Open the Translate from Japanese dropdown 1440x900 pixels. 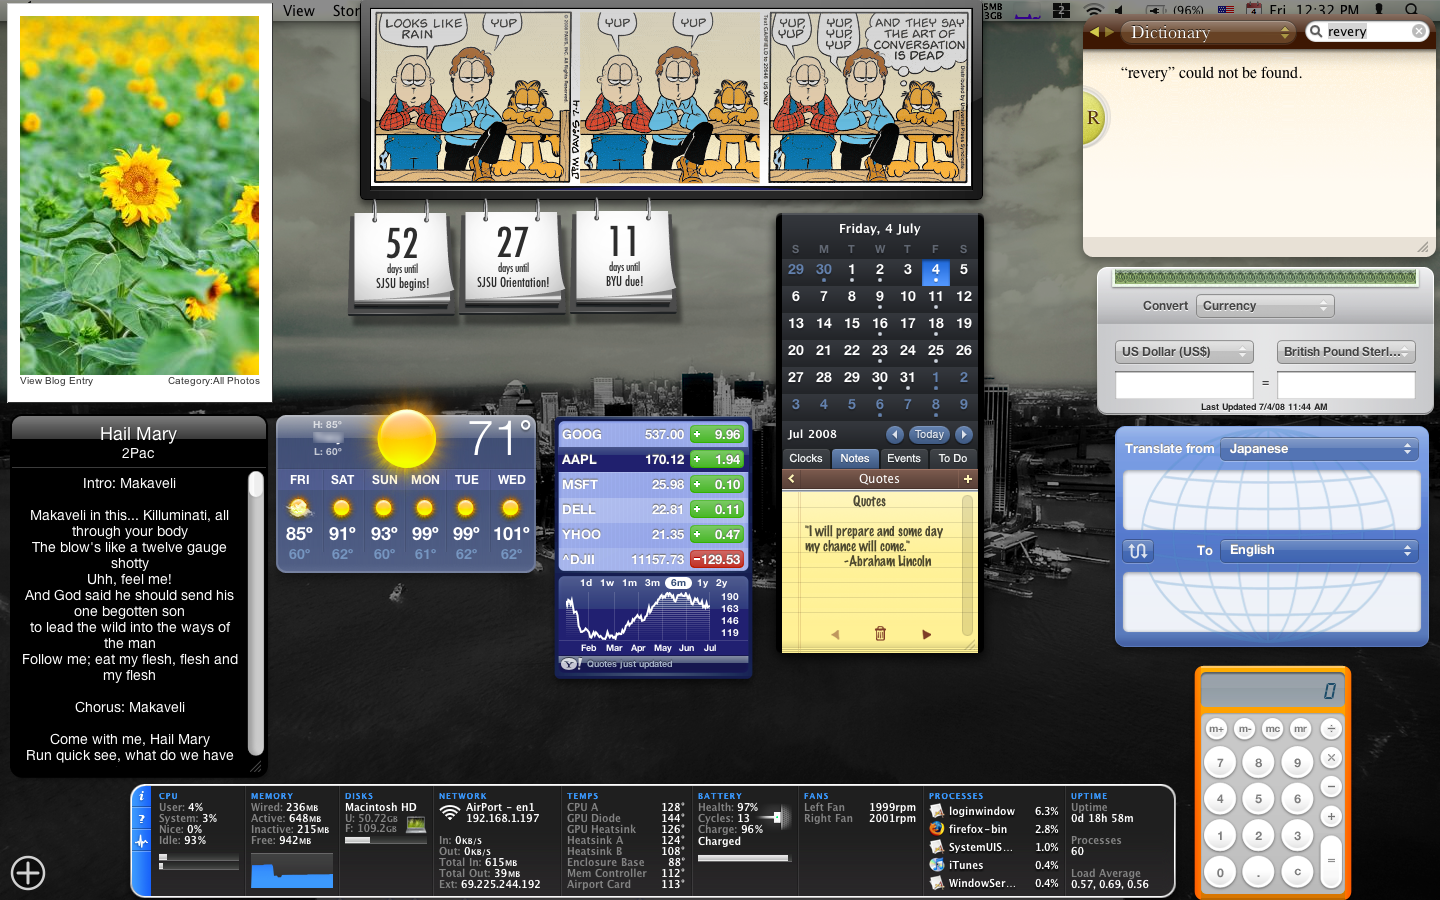(1320, 449)
